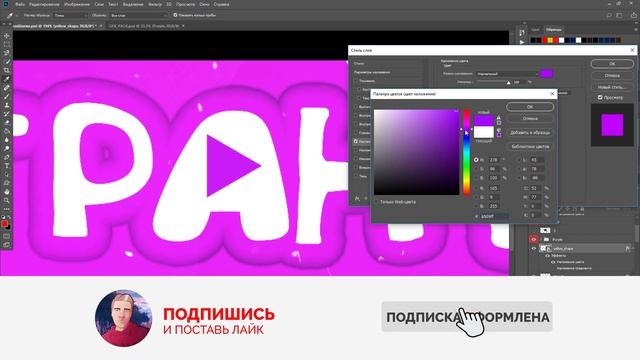Click the white current color swatch
Image resolution: width=640 pixels, height=360 pixels.
tap(484, 132)
